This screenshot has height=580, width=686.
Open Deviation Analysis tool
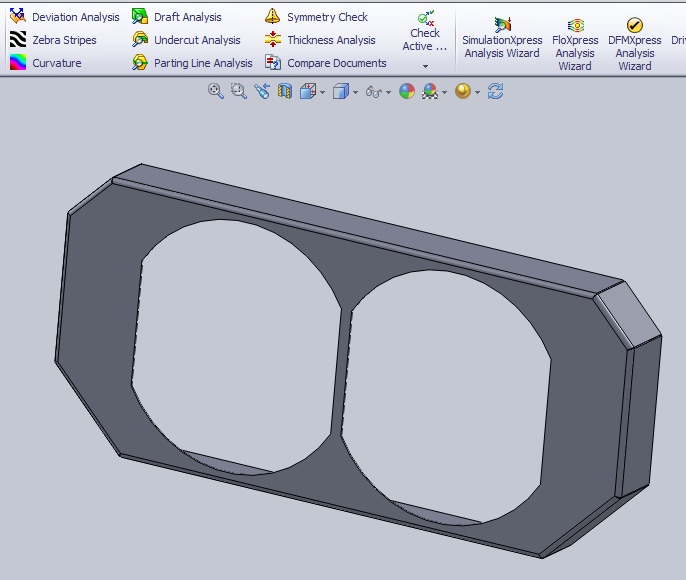[65, 17]
